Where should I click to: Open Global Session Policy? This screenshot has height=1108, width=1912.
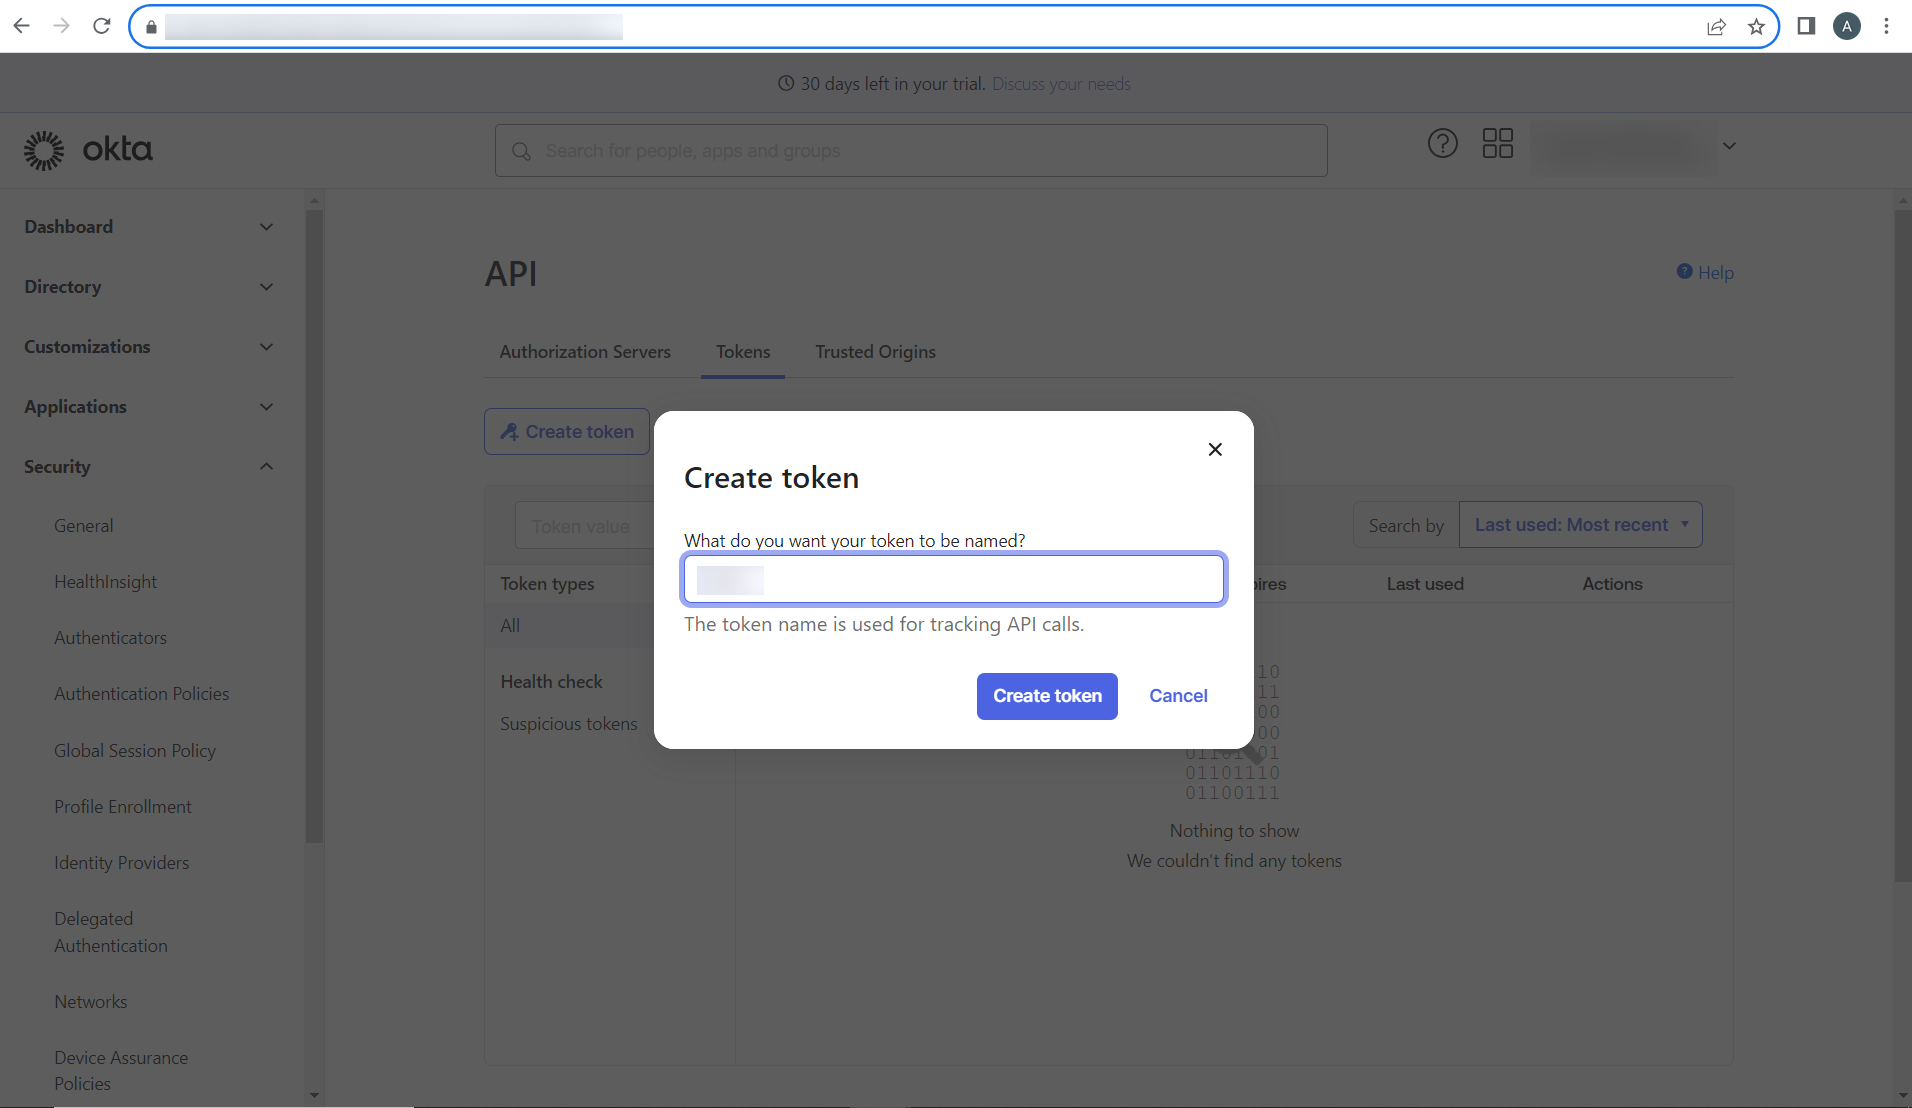click(x=135, y=751)
